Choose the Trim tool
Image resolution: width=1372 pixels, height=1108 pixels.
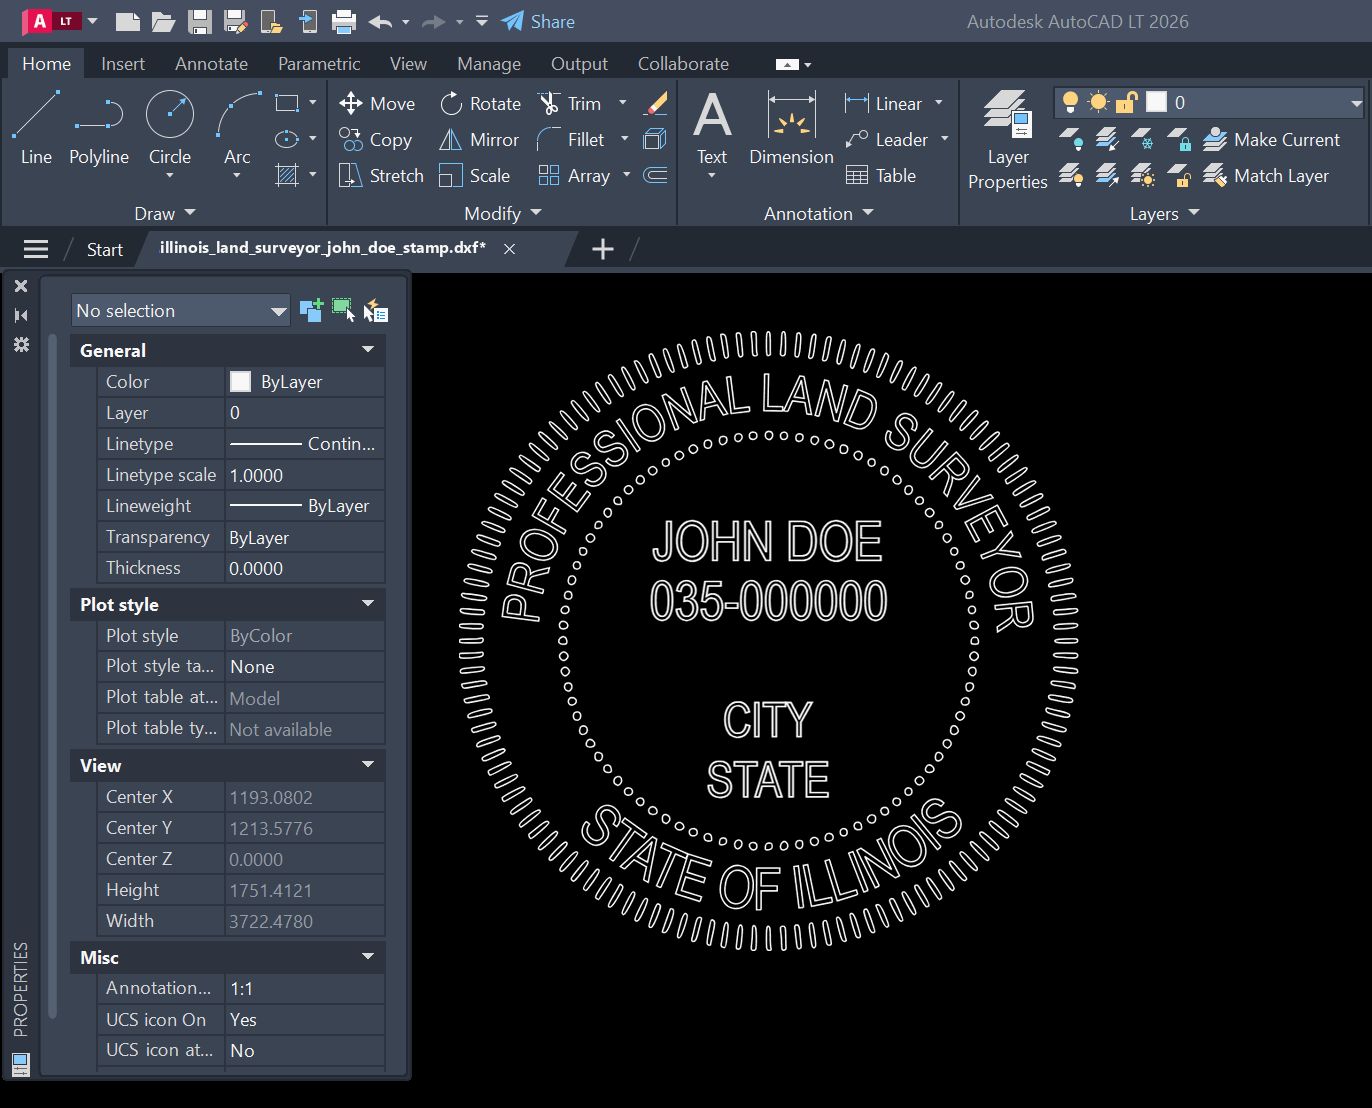pyautogui.click(x=569, y=103)
